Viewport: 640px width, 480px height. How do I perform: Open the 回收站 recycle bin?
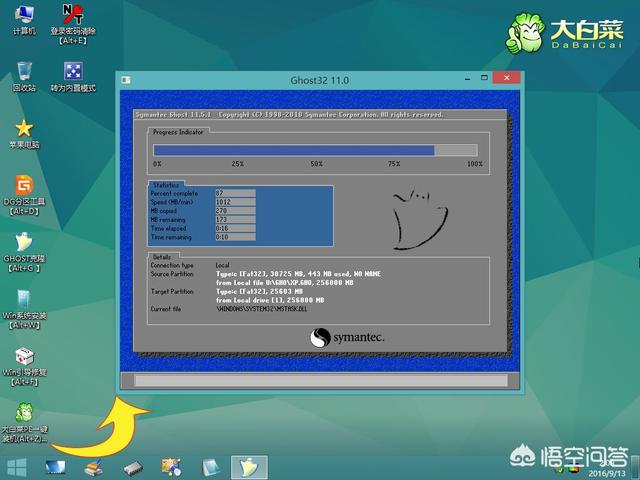pyautogui.click(x=24, y=77)
